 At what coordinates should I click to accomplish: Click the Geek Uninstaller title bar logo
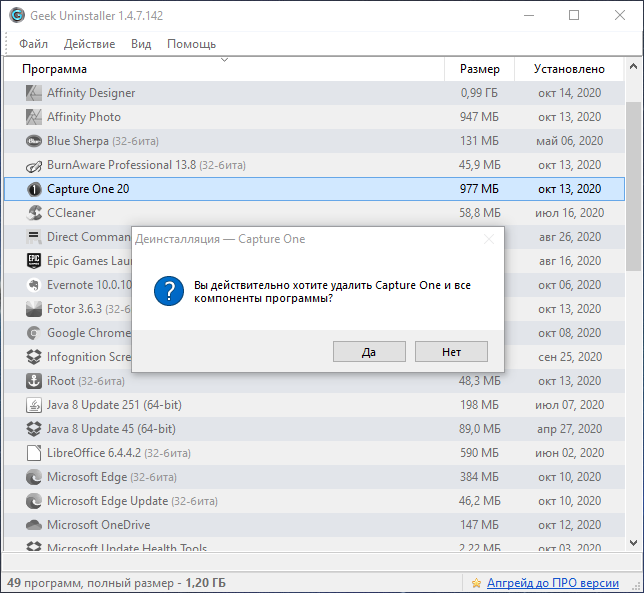[x=17, y=16]
